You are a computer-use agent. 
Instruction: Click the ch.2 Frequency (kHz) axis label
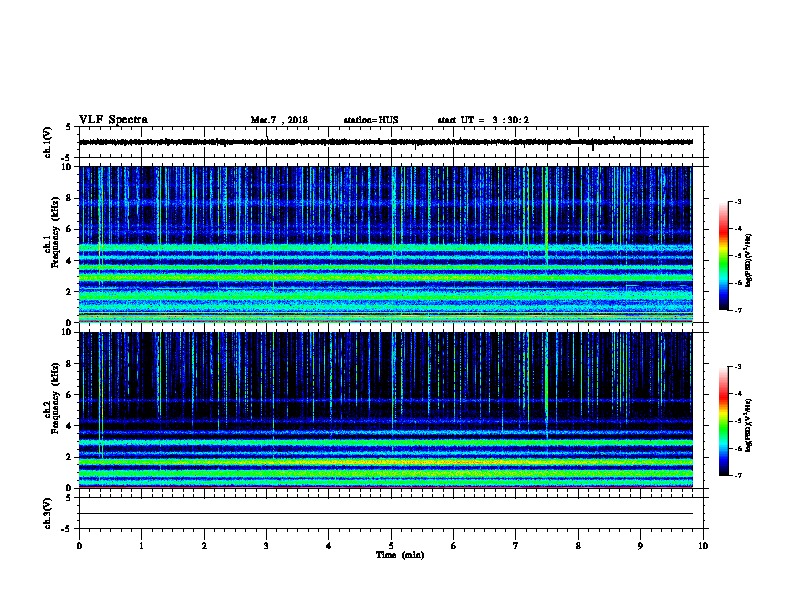pyautogui.click(x=52, y=398)
